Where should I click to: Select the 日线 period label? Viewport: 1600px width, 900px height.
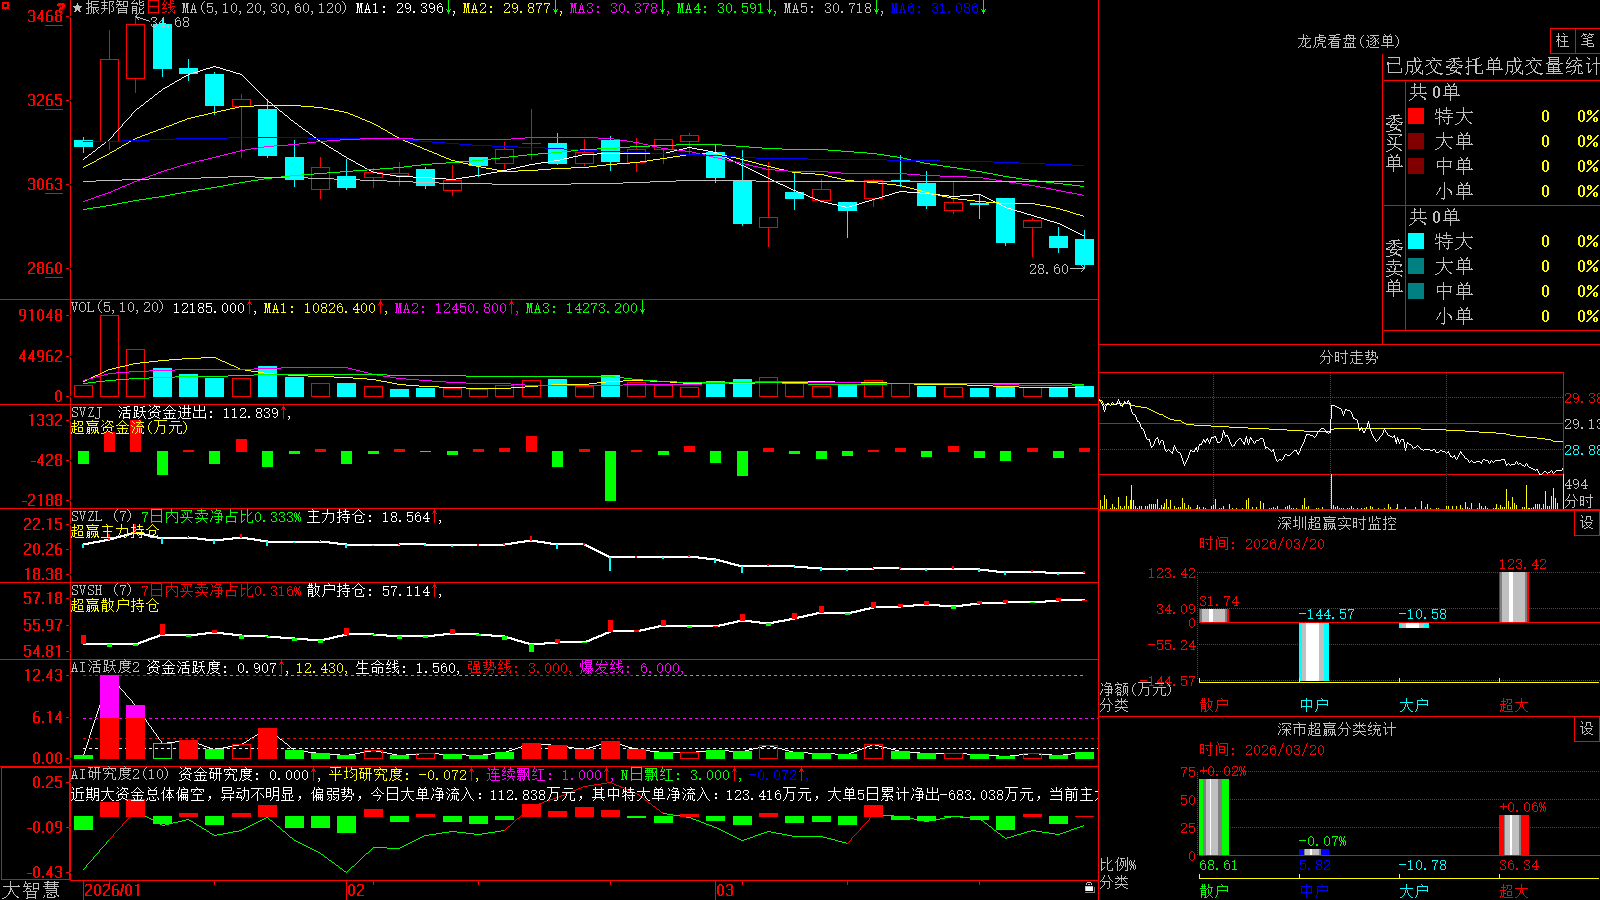point(161,8)
